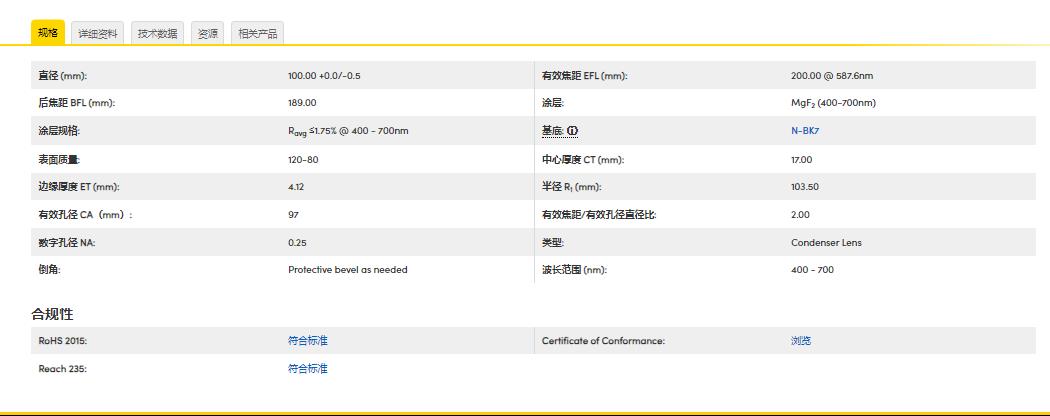Screen dimensions: 1050x416
Task: Click the 中心厚度 CT (mm) label
Action: (583, 159)
